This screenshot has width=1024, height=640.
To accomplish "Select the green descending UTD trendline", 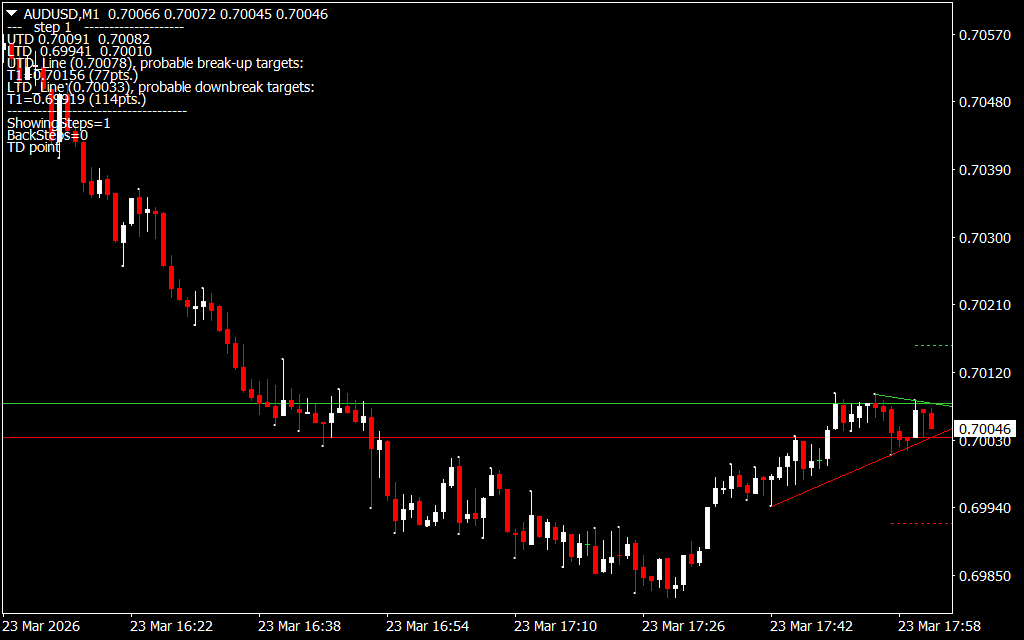I will (910, 400).
